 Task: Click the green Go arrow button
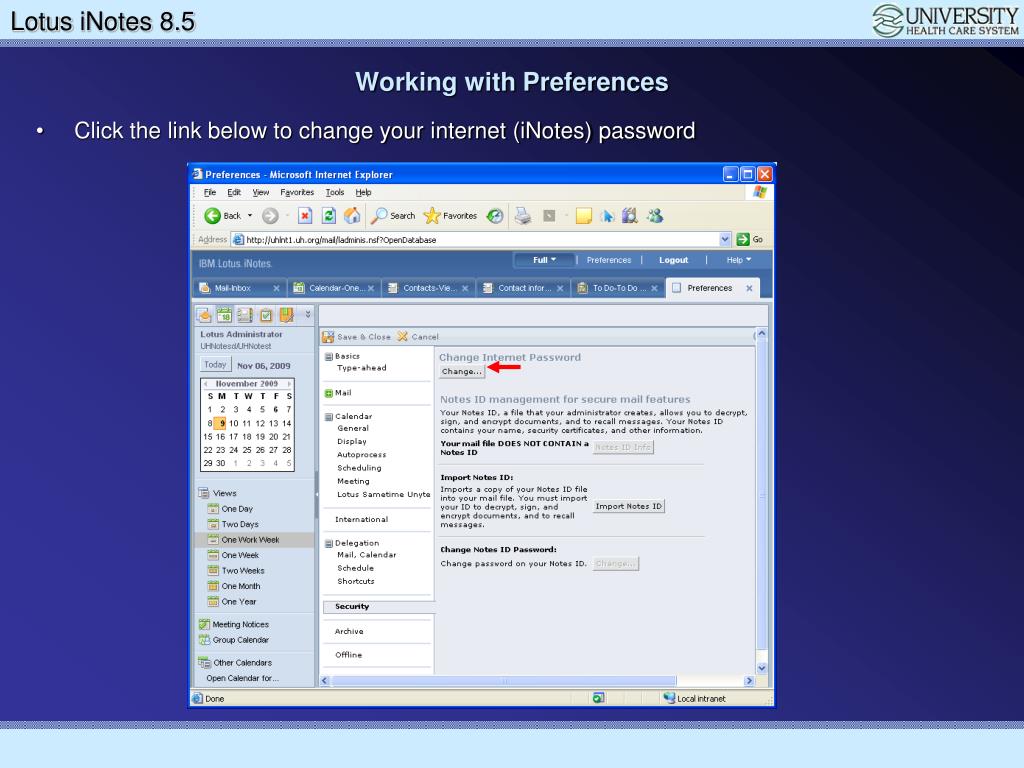click(x=743, y=239)
